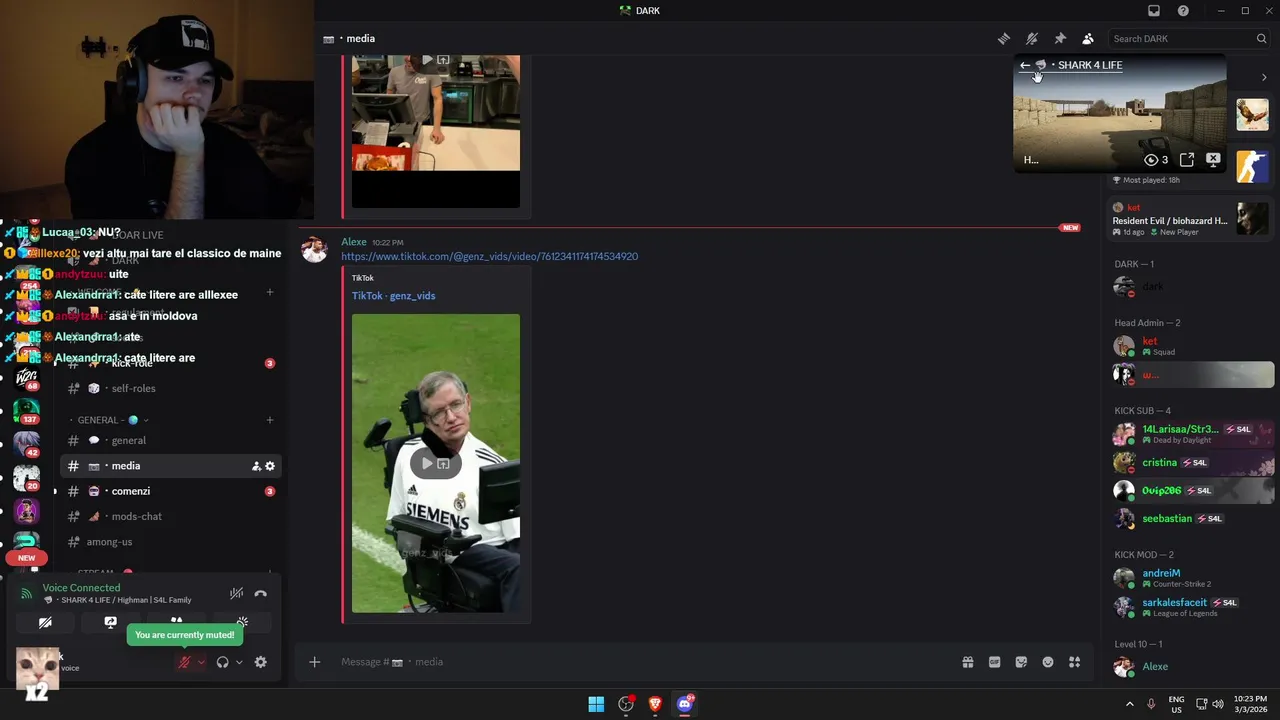Image resolution: width=1280 pixels, height=720 pixels.
Task: Open the gift Nitro icon
Action: 968,662
